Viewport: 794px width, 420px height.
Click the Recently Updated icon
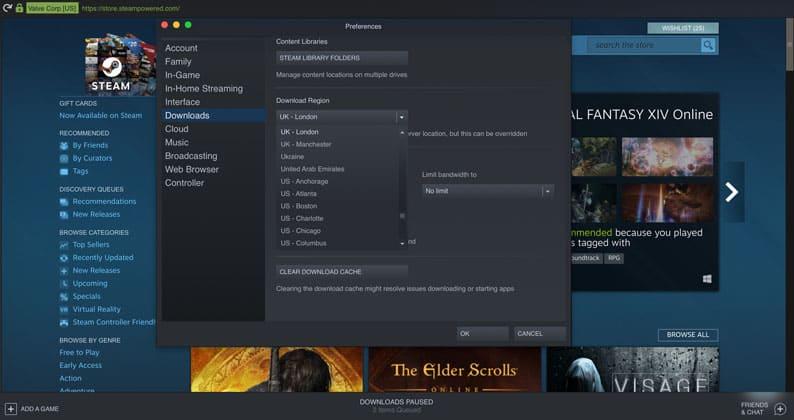[64, 258]
